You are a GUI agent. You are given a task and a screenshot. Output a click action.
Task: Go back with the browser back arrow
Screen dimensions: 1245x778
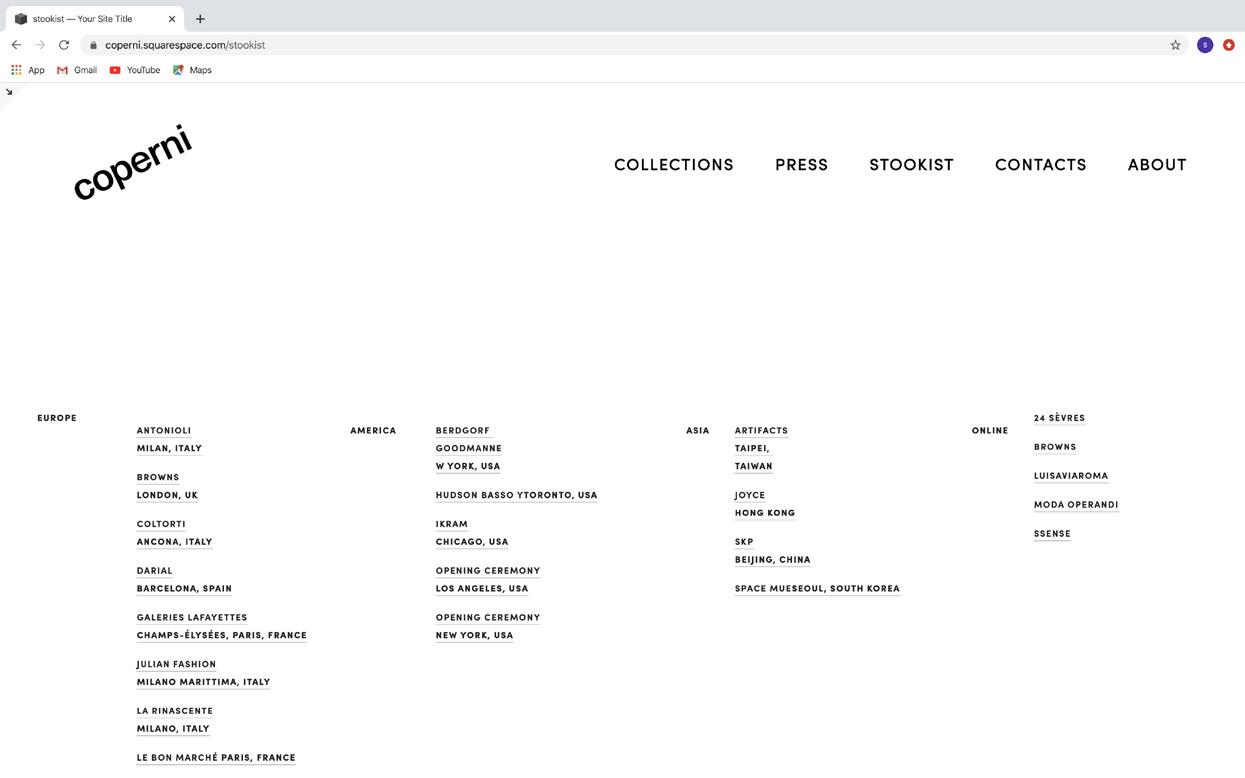pos(16,45)
